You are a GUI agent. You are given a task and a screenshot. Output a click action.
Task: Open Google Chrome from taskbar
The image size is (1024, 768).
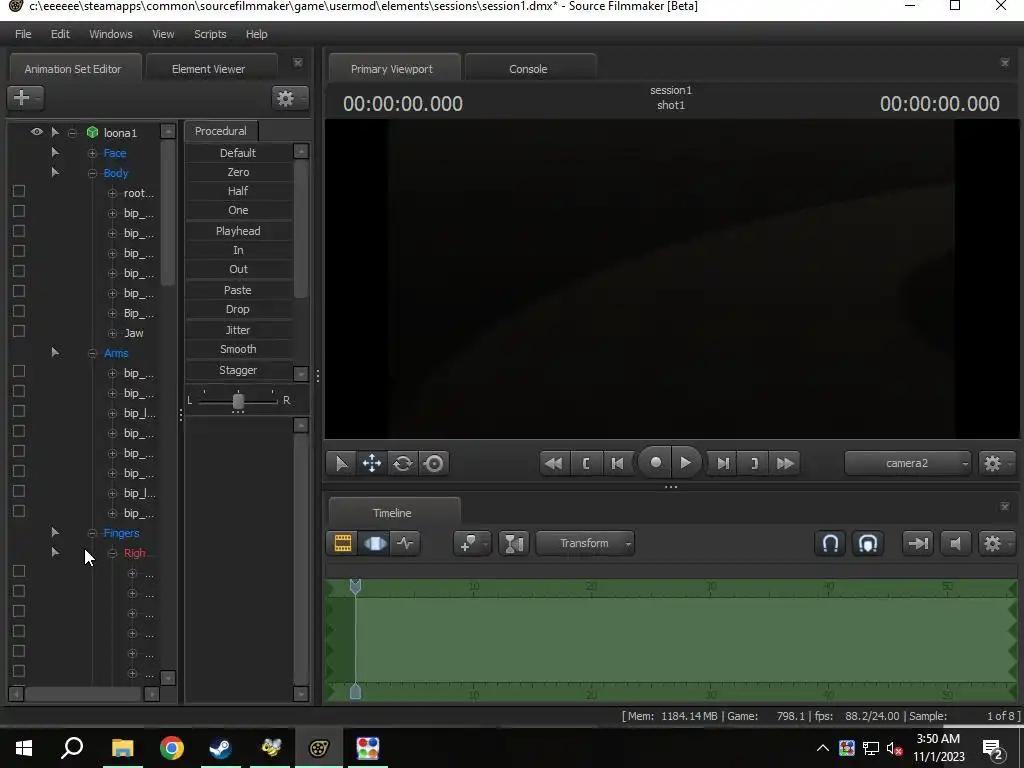(x=172, y=747)
